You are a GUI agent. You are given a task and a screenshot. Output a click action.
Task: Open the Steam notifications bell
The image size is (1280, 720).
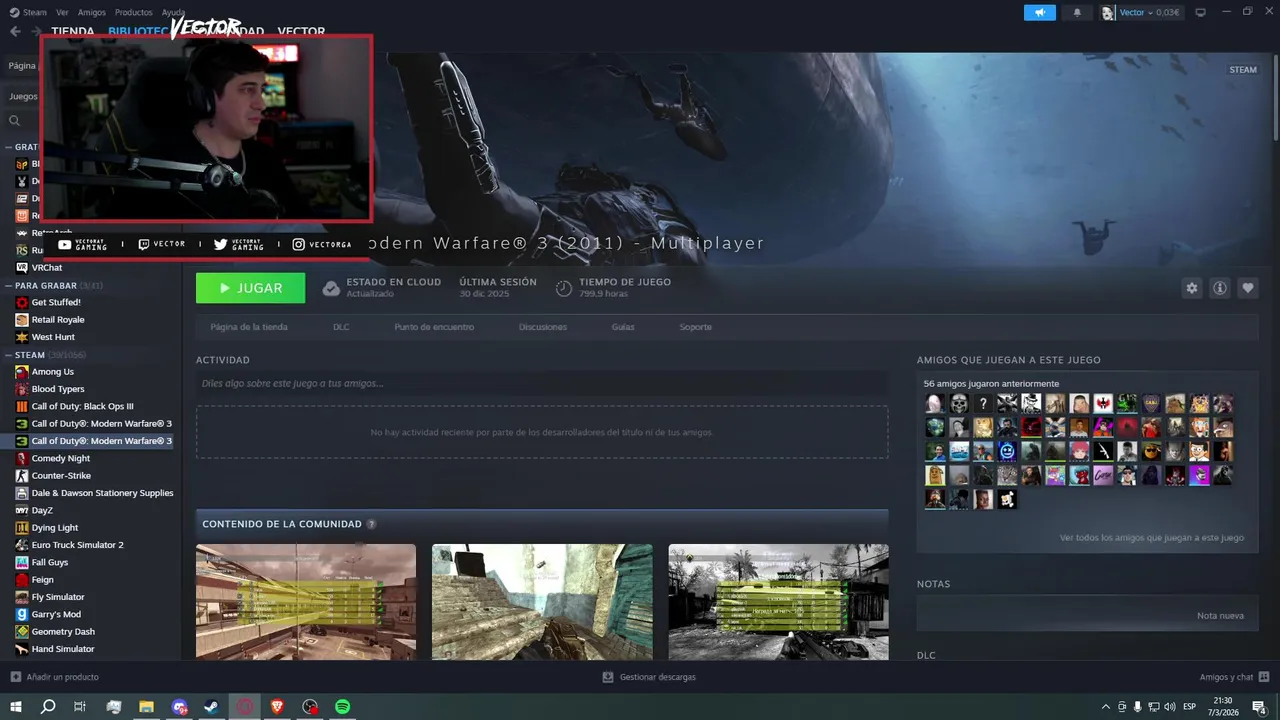tap(1077, 12)
